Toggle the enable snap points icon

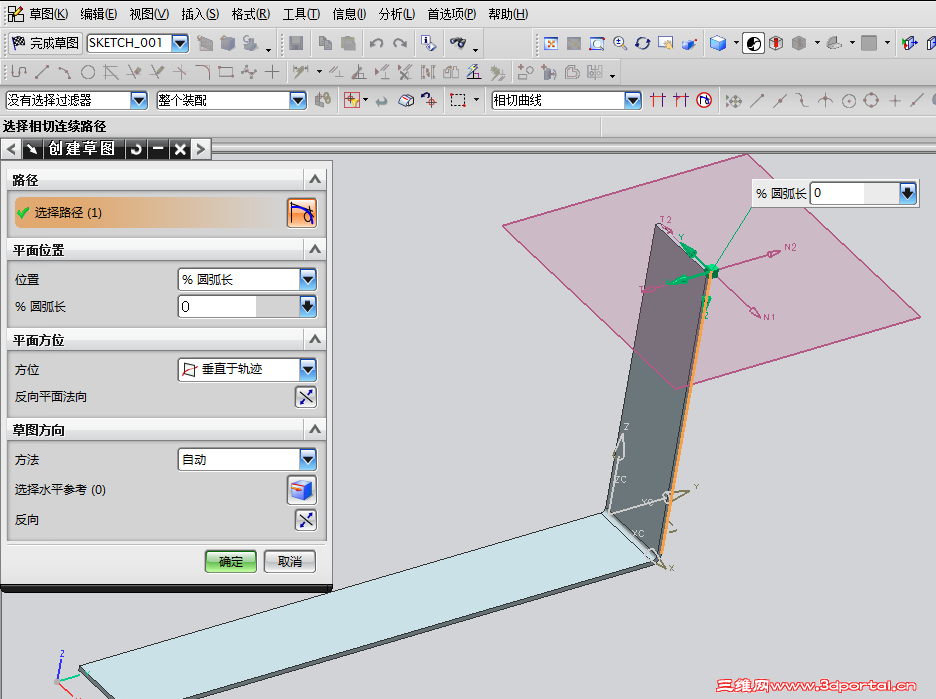(734, 101)
